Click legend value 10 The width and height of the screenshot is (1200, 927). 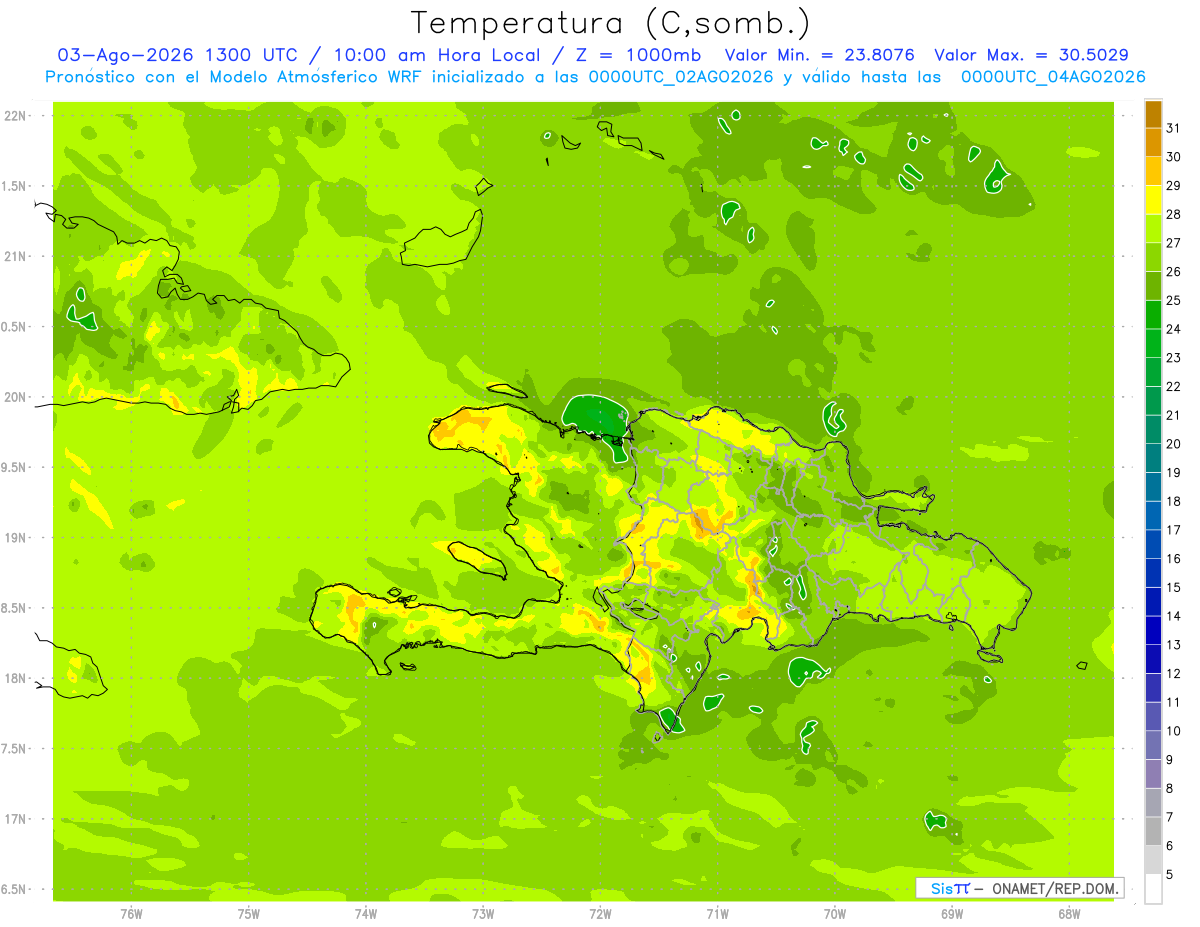[x=1174, y=731]
